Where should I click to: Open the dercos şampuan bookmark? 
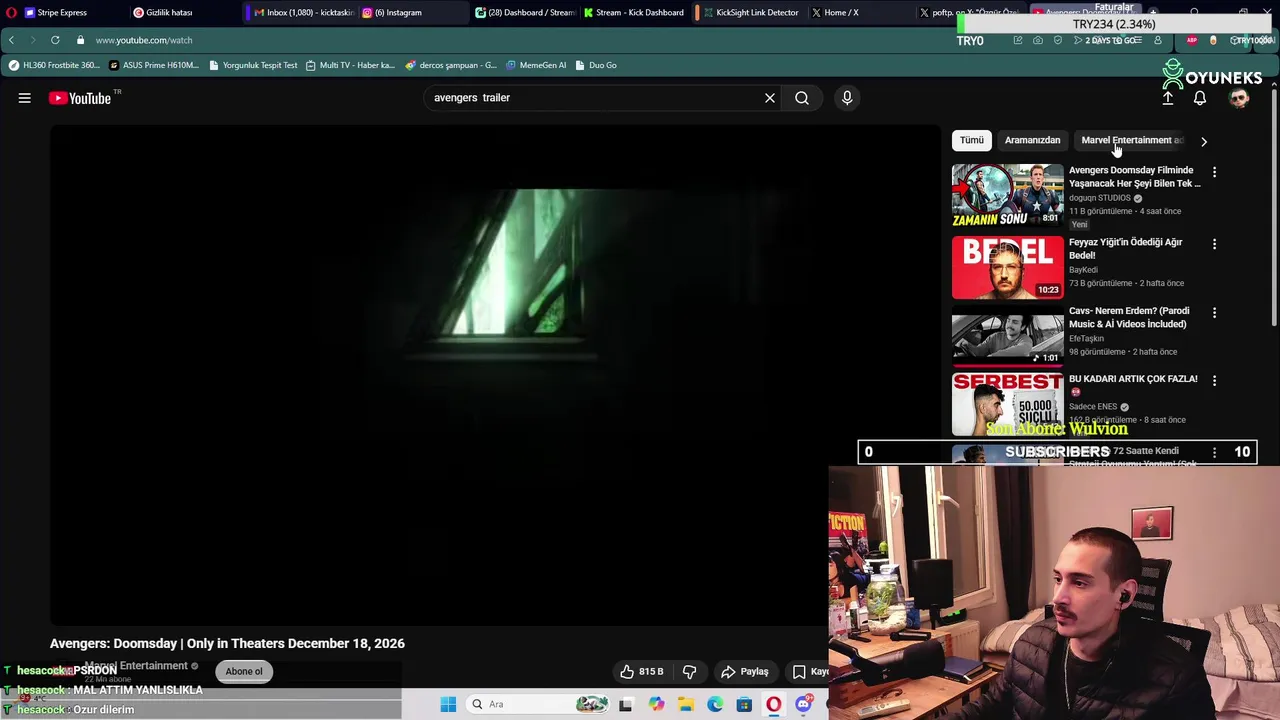[451, 65]
